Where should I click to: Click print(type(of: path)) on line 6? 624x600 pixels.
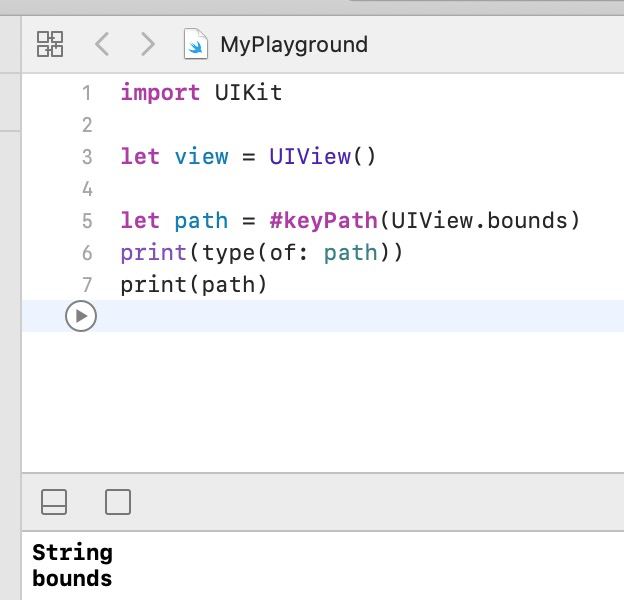[261, 253]
